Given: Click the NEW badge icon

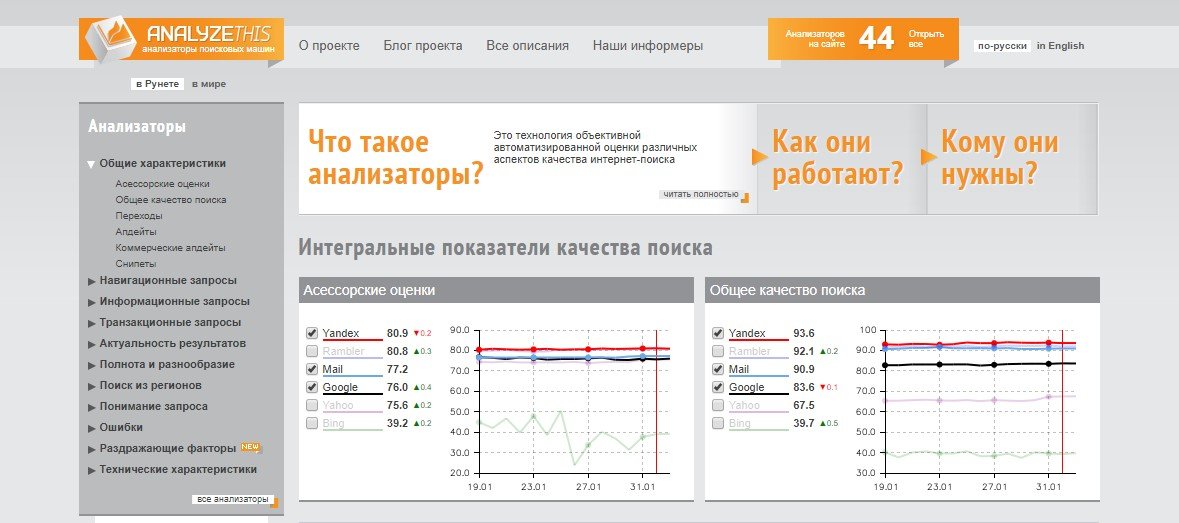Looking at the screenshot, I should coord(250,448).
